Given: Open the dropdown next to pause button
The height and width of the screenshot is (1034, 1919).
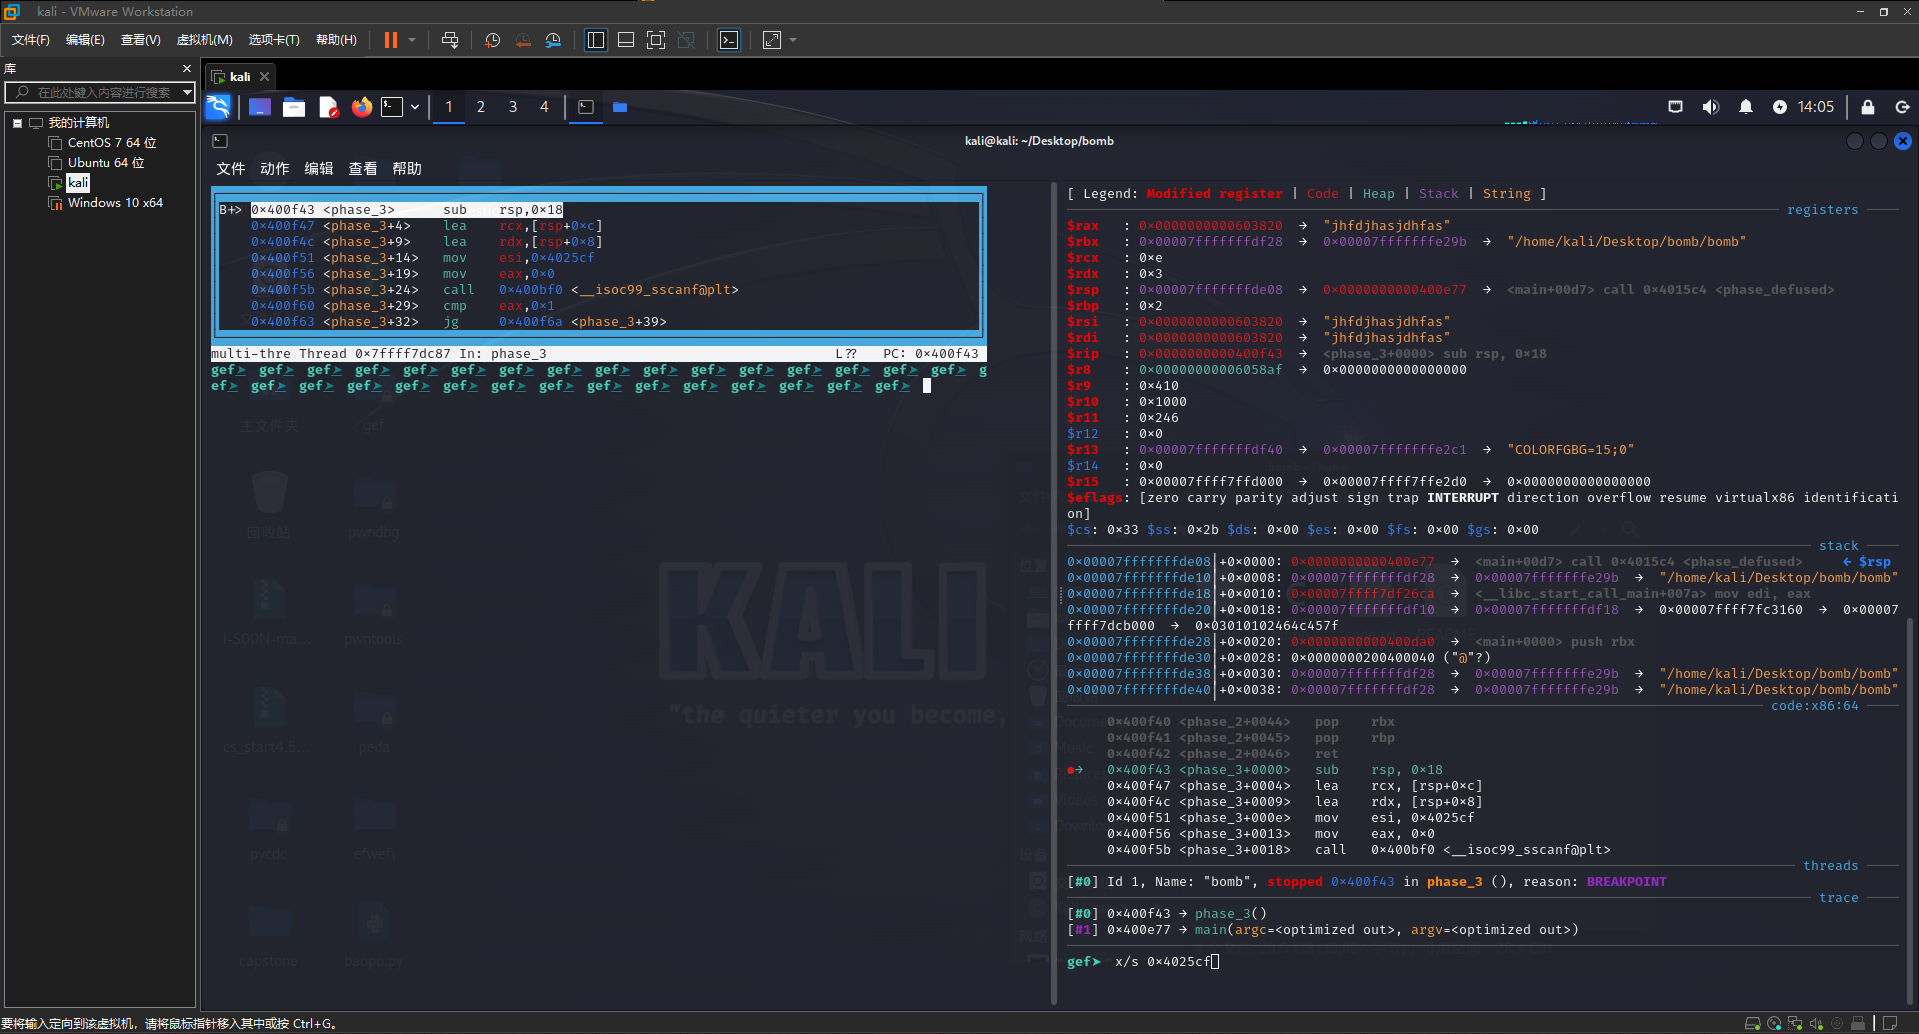Looking at the screenshot, I should [412, 40].
